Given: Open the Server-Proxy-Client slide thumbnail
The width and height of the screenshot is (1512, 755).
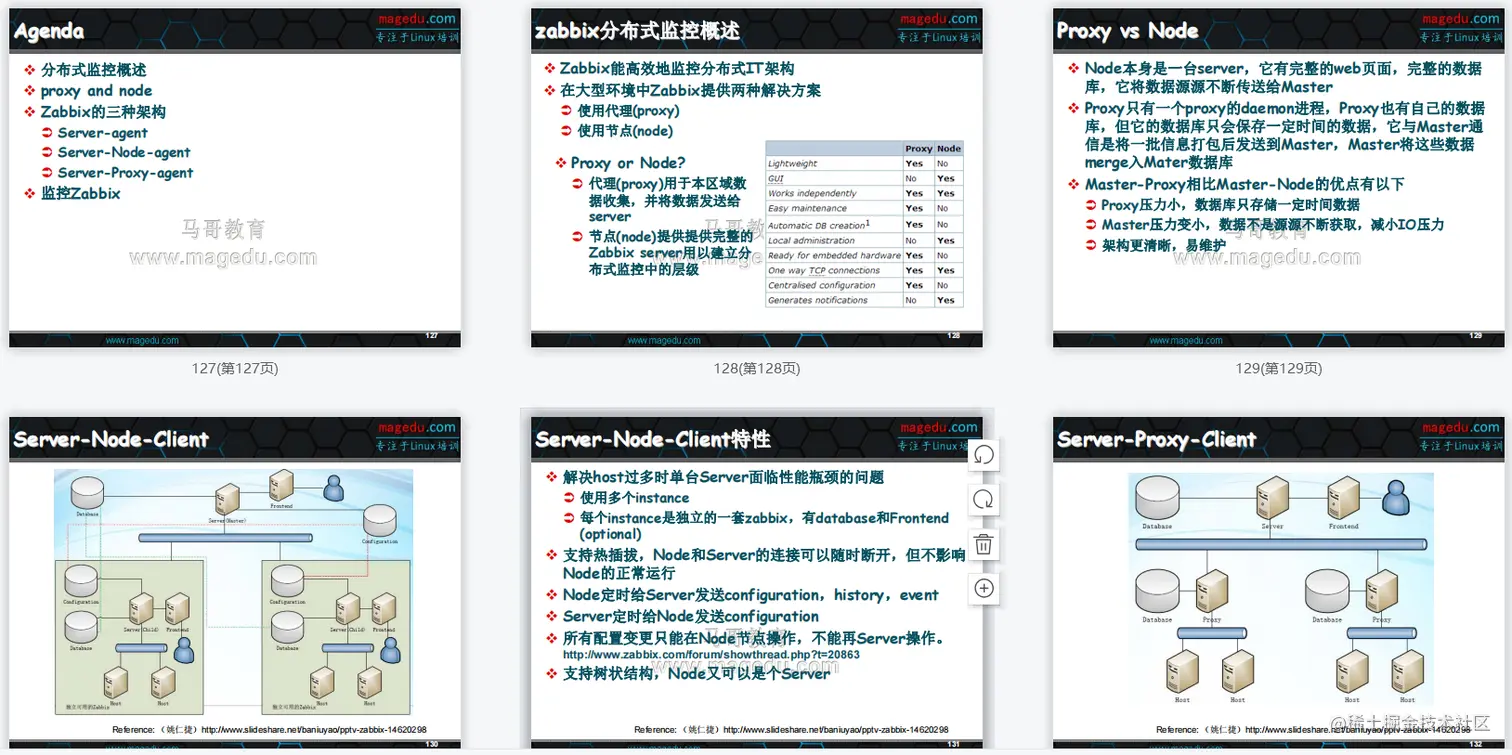Looking at the screenshot, I should pyautogui.click(x=1279, y=583).
